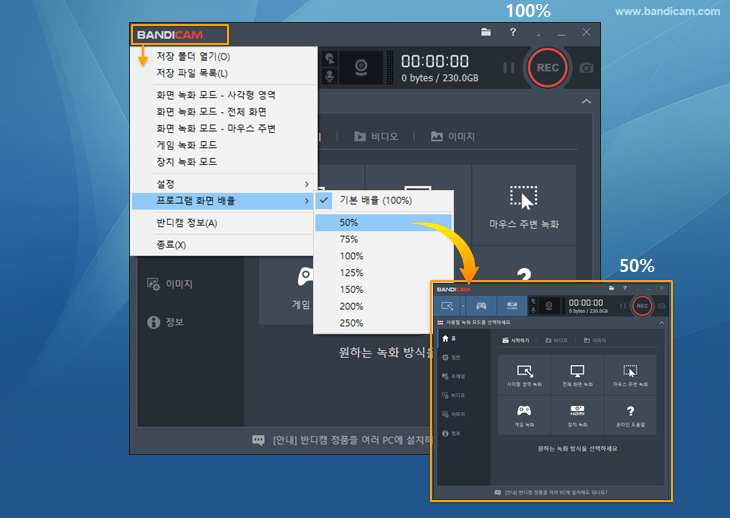Select 화면 녹화 모드 - 사각형 영역
The image size is (730, 518).
pos(223,95)
